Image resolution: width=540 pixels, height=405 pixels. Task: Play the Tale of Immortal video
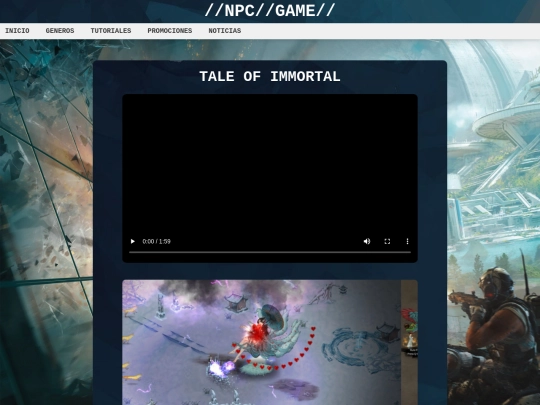[x=133, y=241]
